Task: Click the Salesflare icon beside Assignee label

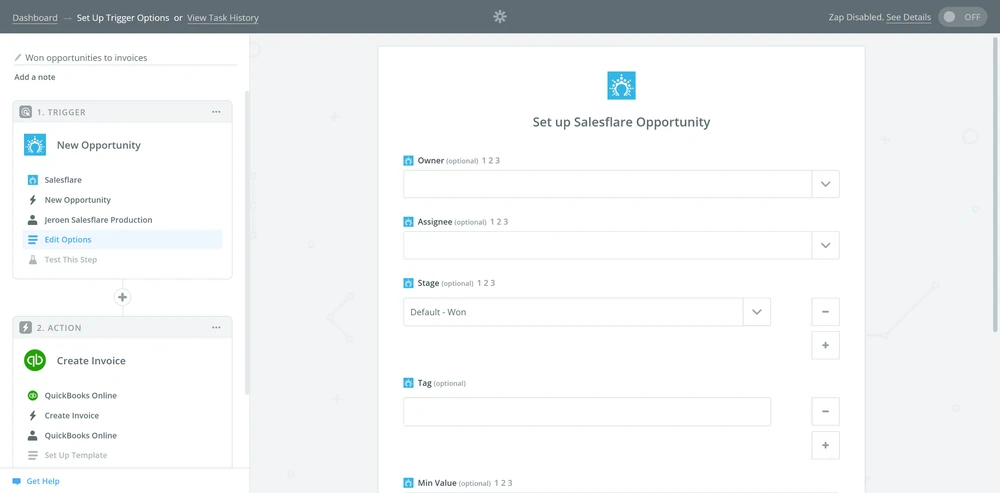Action: click(x=409, y=222)
